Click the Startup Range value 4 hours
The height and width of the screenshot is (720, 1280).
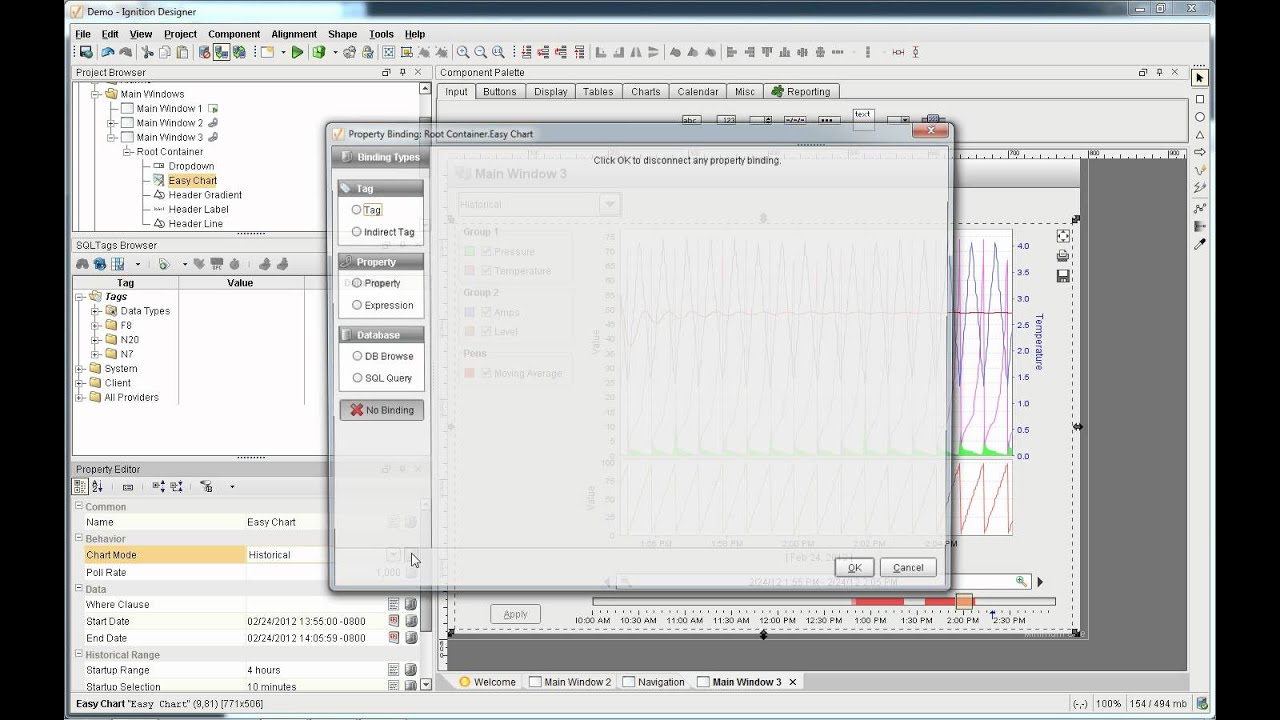pyautogui.click(x=264, y=670)
